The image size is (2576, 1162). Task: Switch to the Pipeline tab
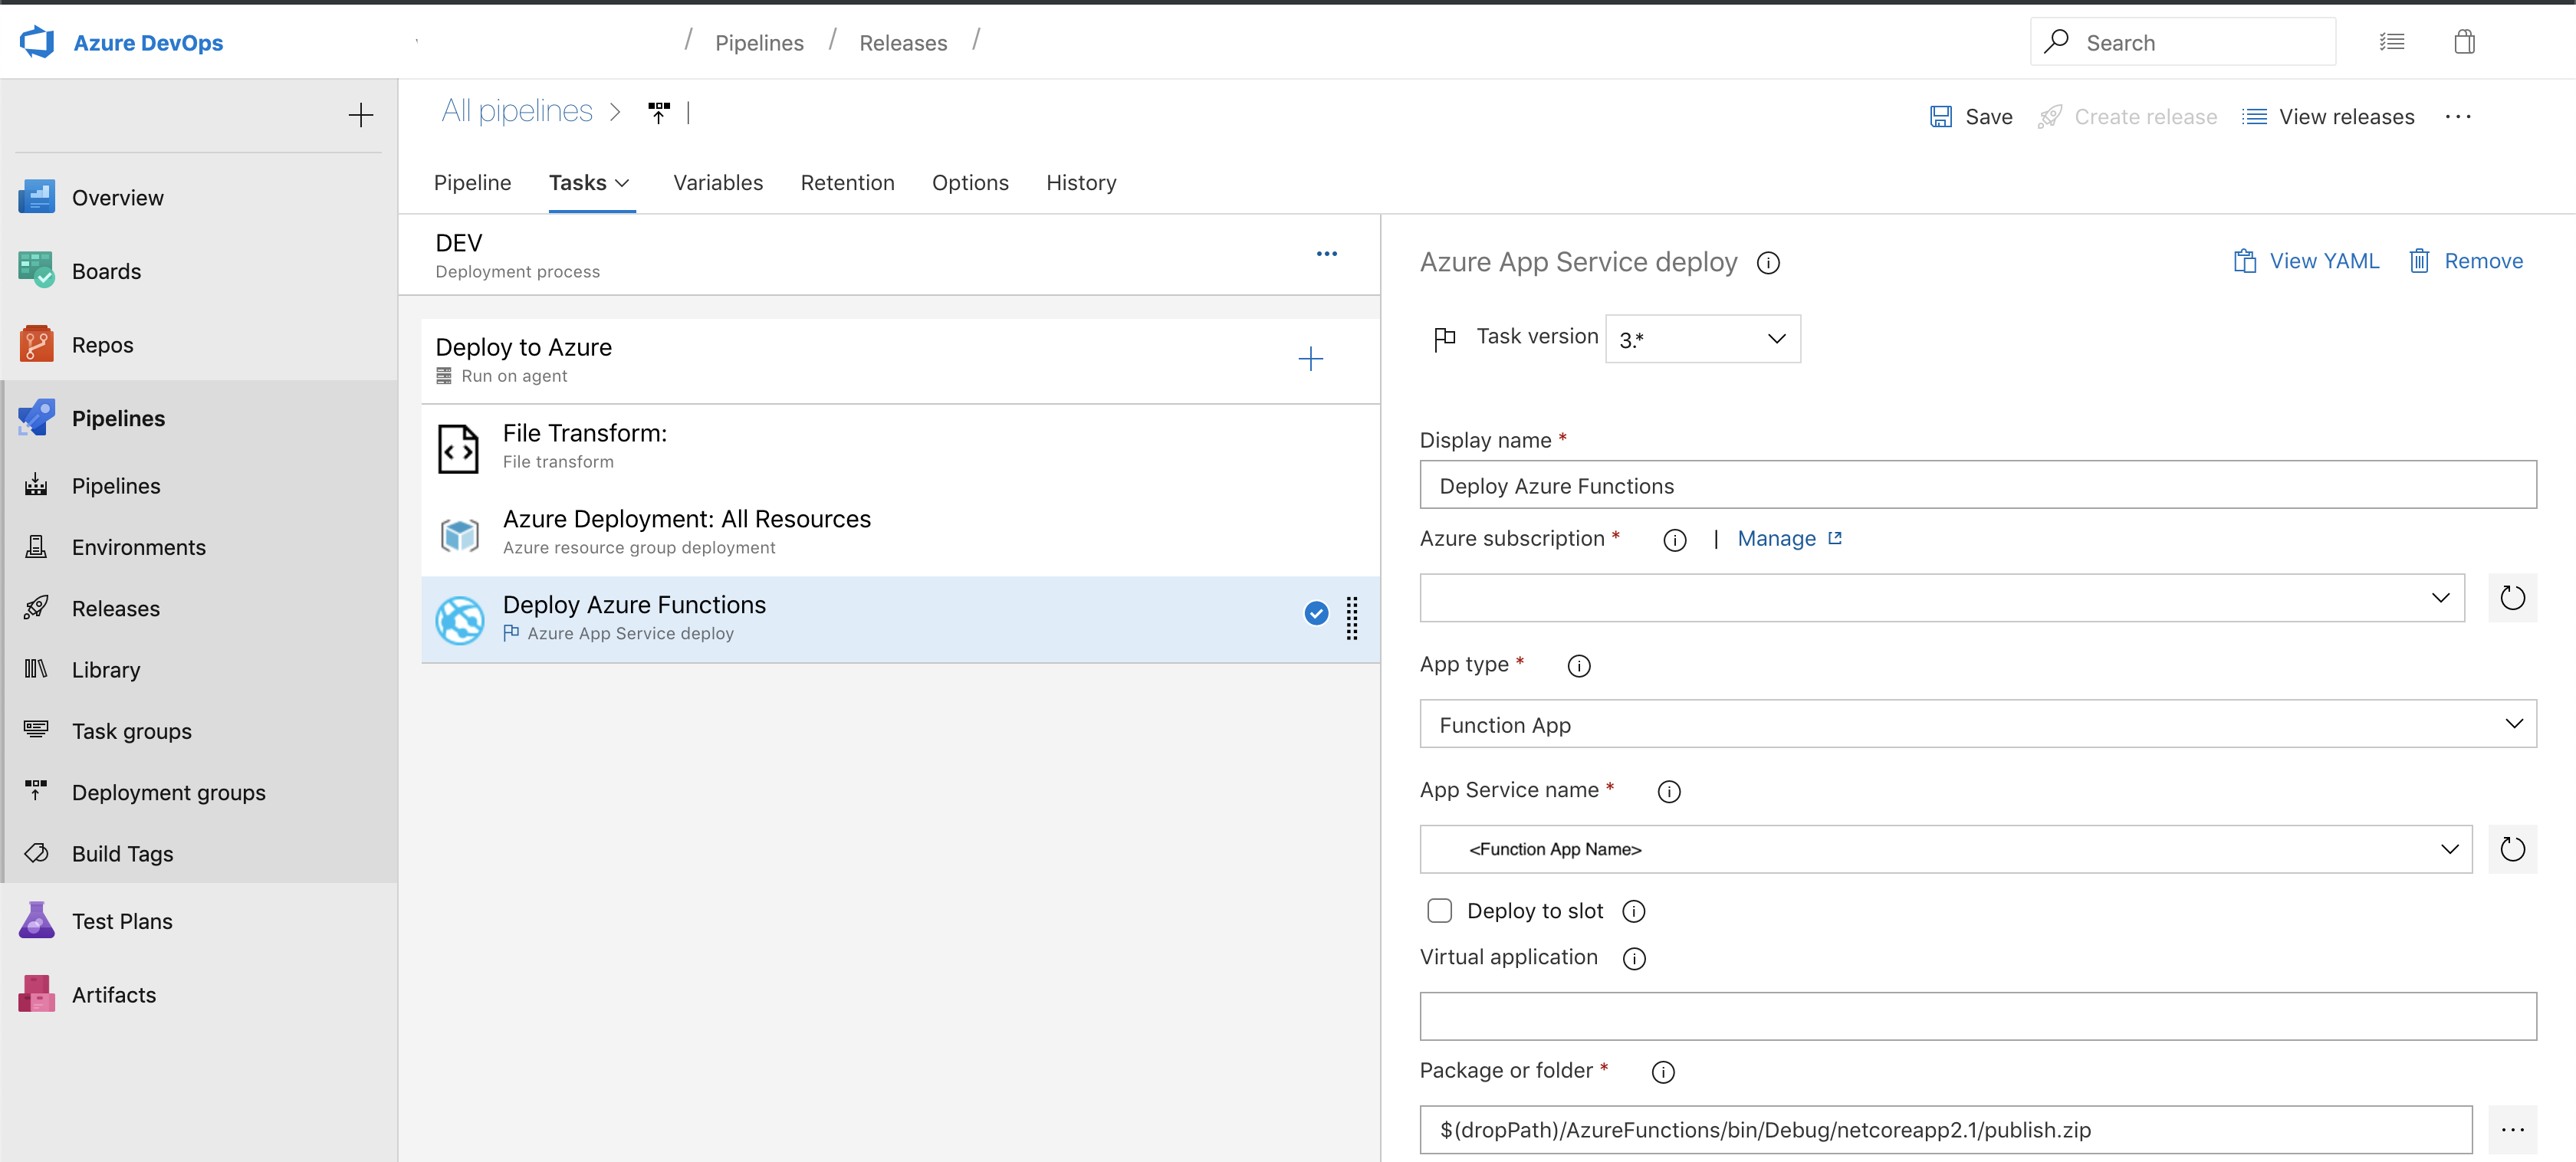pos(473,183)
